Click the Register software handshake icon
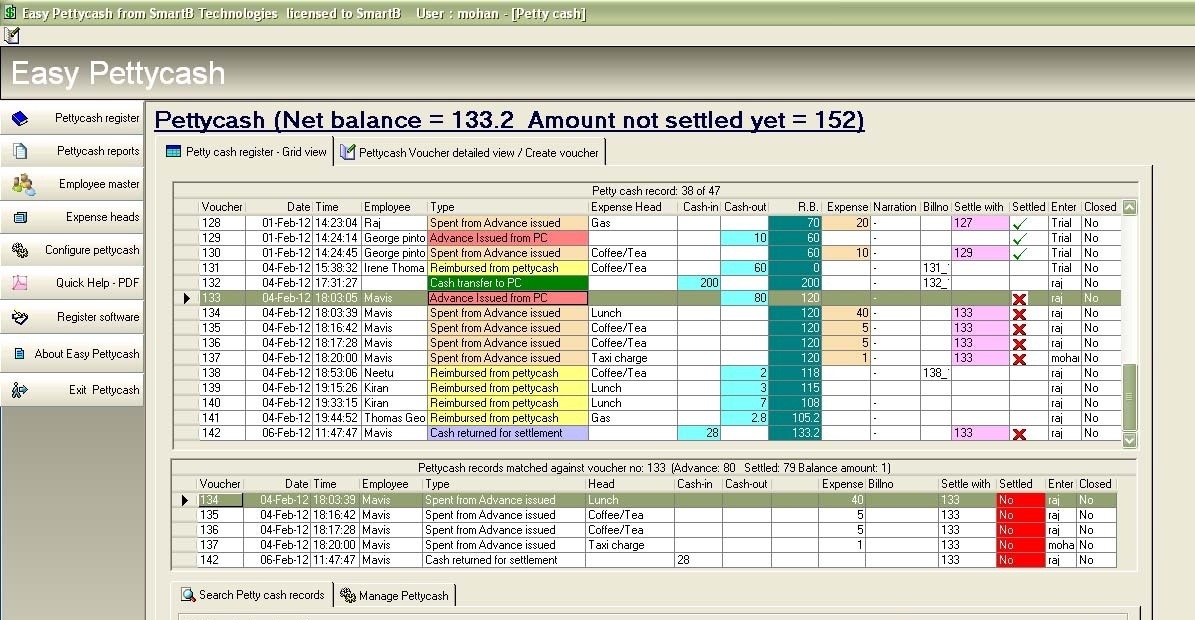The height and width of the screenshot is (620, 1195). pos(20,317)
